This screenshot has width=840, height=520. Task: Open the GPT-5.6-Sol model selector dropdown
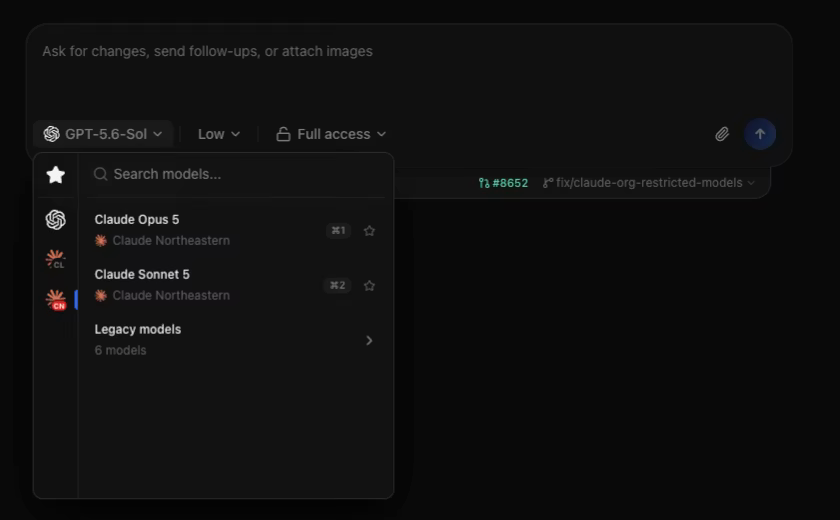coord(103,134)
